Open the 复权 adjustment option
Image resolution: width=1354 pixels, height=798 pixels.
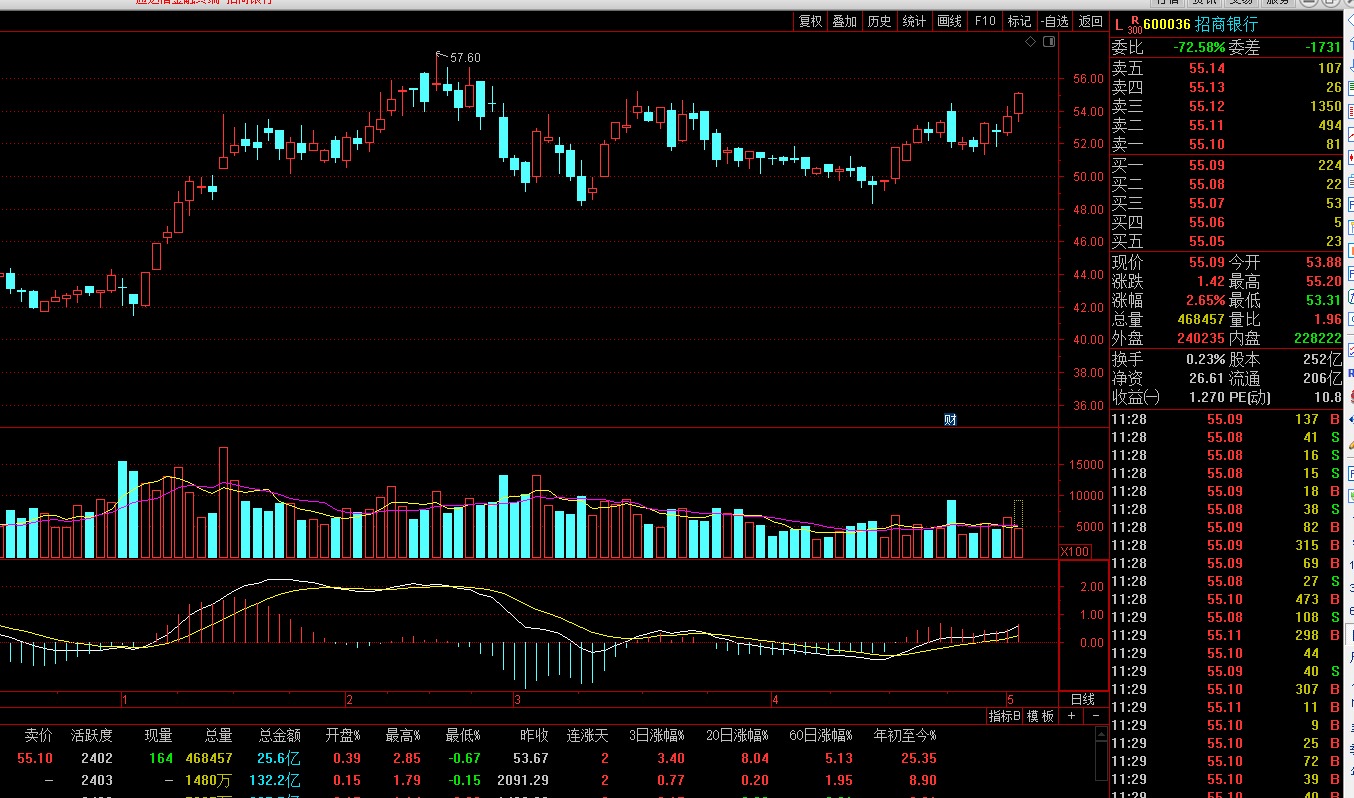810,21
